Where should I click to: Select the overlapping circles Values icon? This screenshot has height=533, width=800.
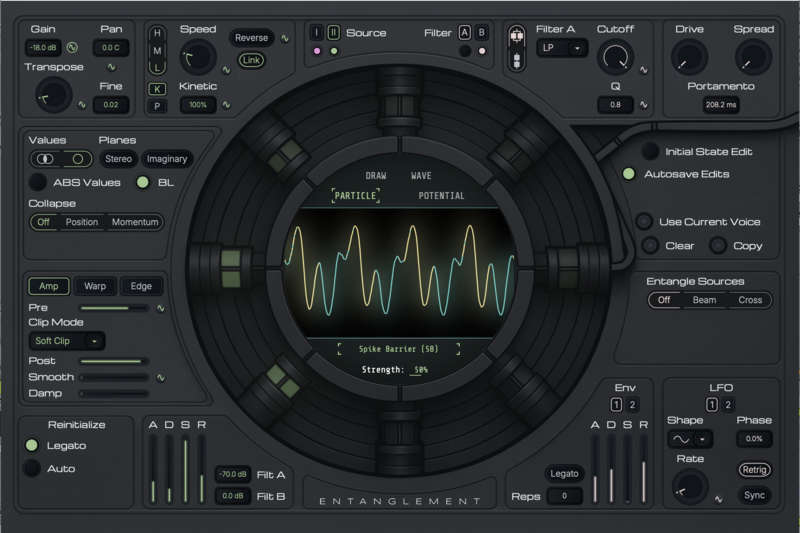point(46,159)
